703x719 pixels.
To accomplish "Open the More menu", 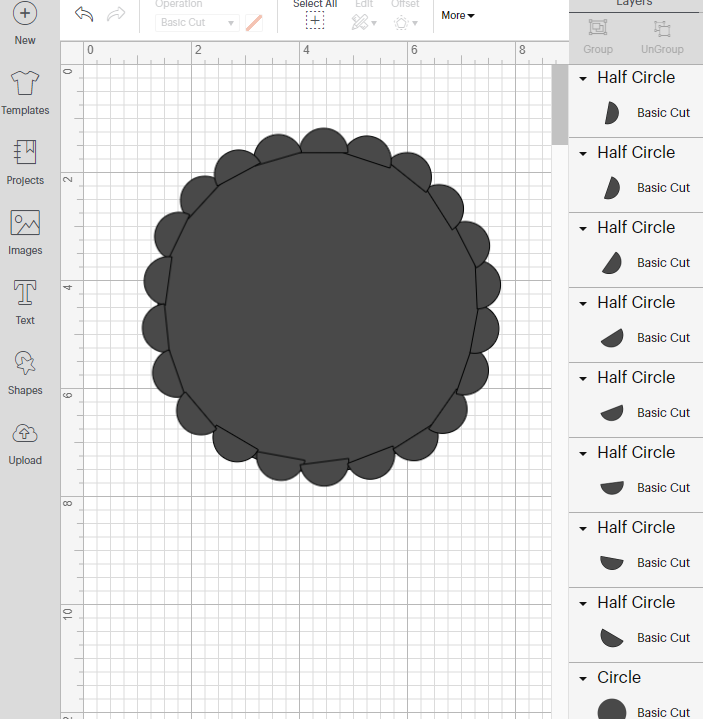I will coord(458,15).
